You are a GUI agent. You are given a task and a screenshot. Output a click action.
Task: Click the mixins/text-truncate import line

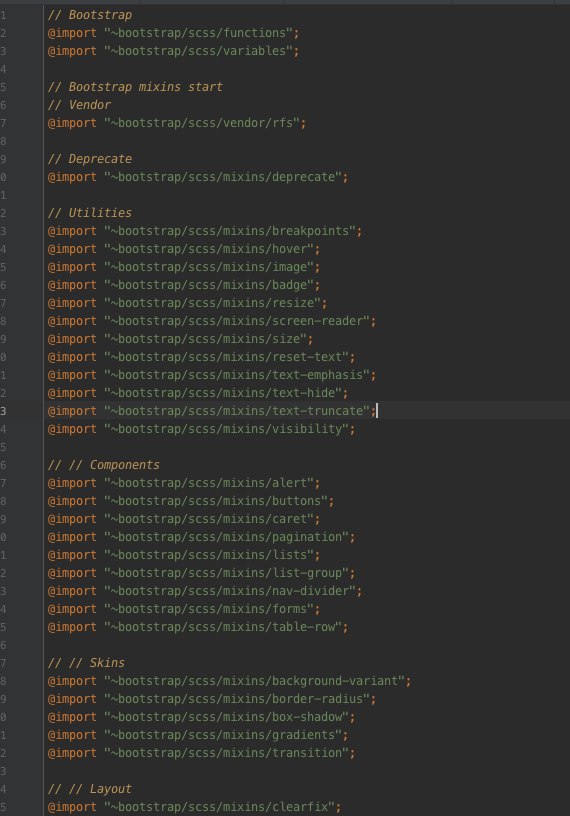pos(212,411)
